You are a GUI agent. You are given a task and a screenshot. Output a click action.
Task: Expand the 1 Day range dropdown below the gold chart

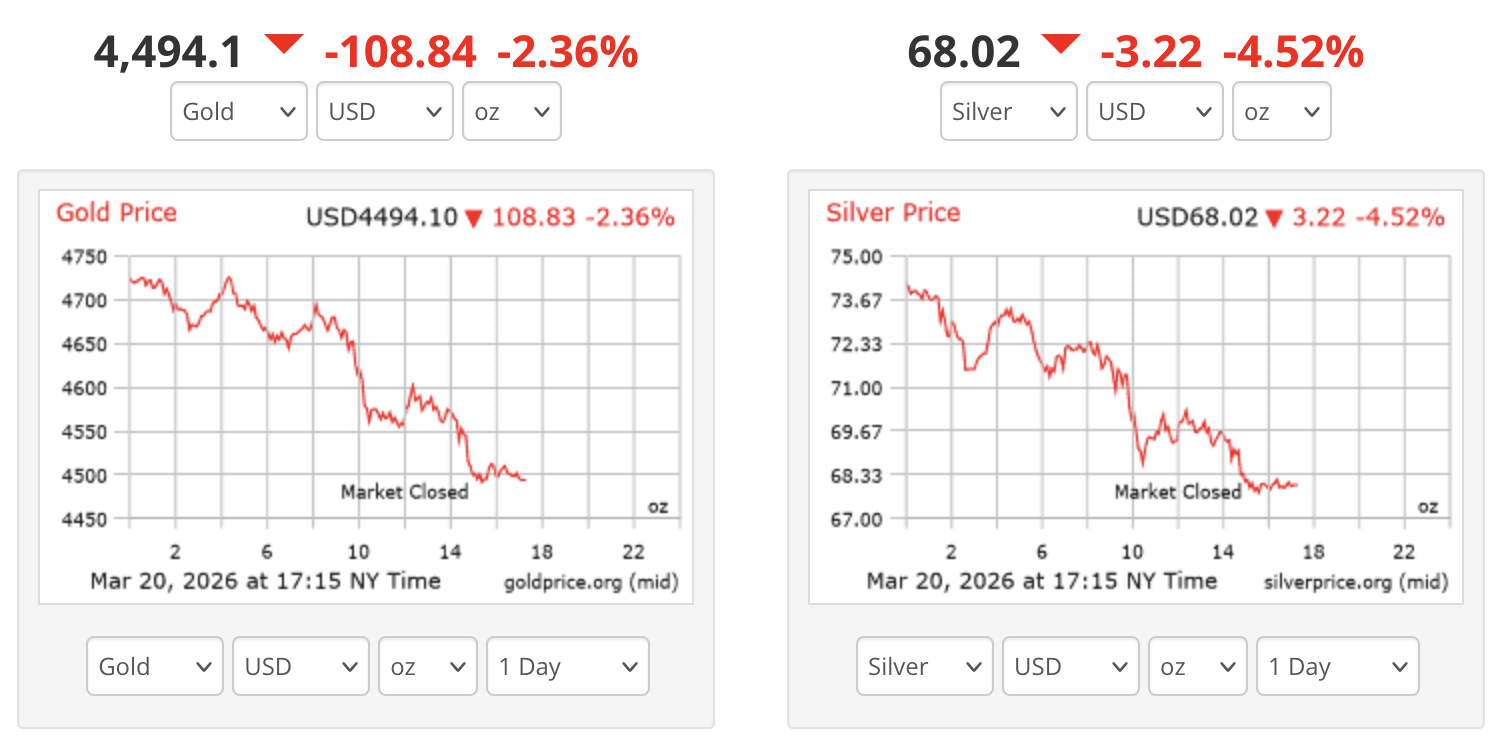(568, 666)
